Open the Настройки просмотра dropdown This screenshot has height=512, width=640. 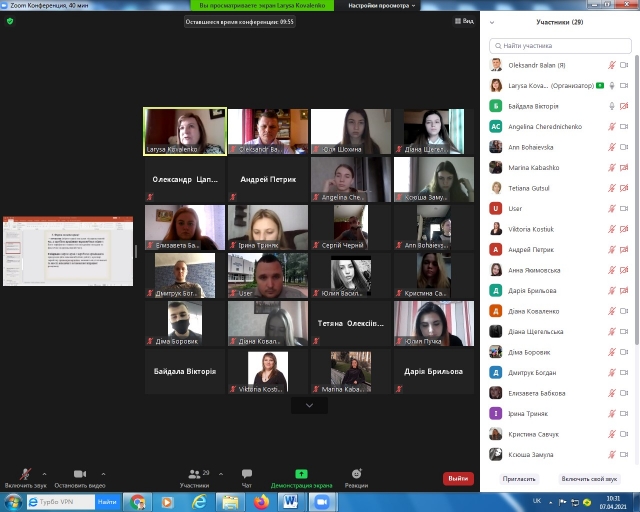(381, 5)
